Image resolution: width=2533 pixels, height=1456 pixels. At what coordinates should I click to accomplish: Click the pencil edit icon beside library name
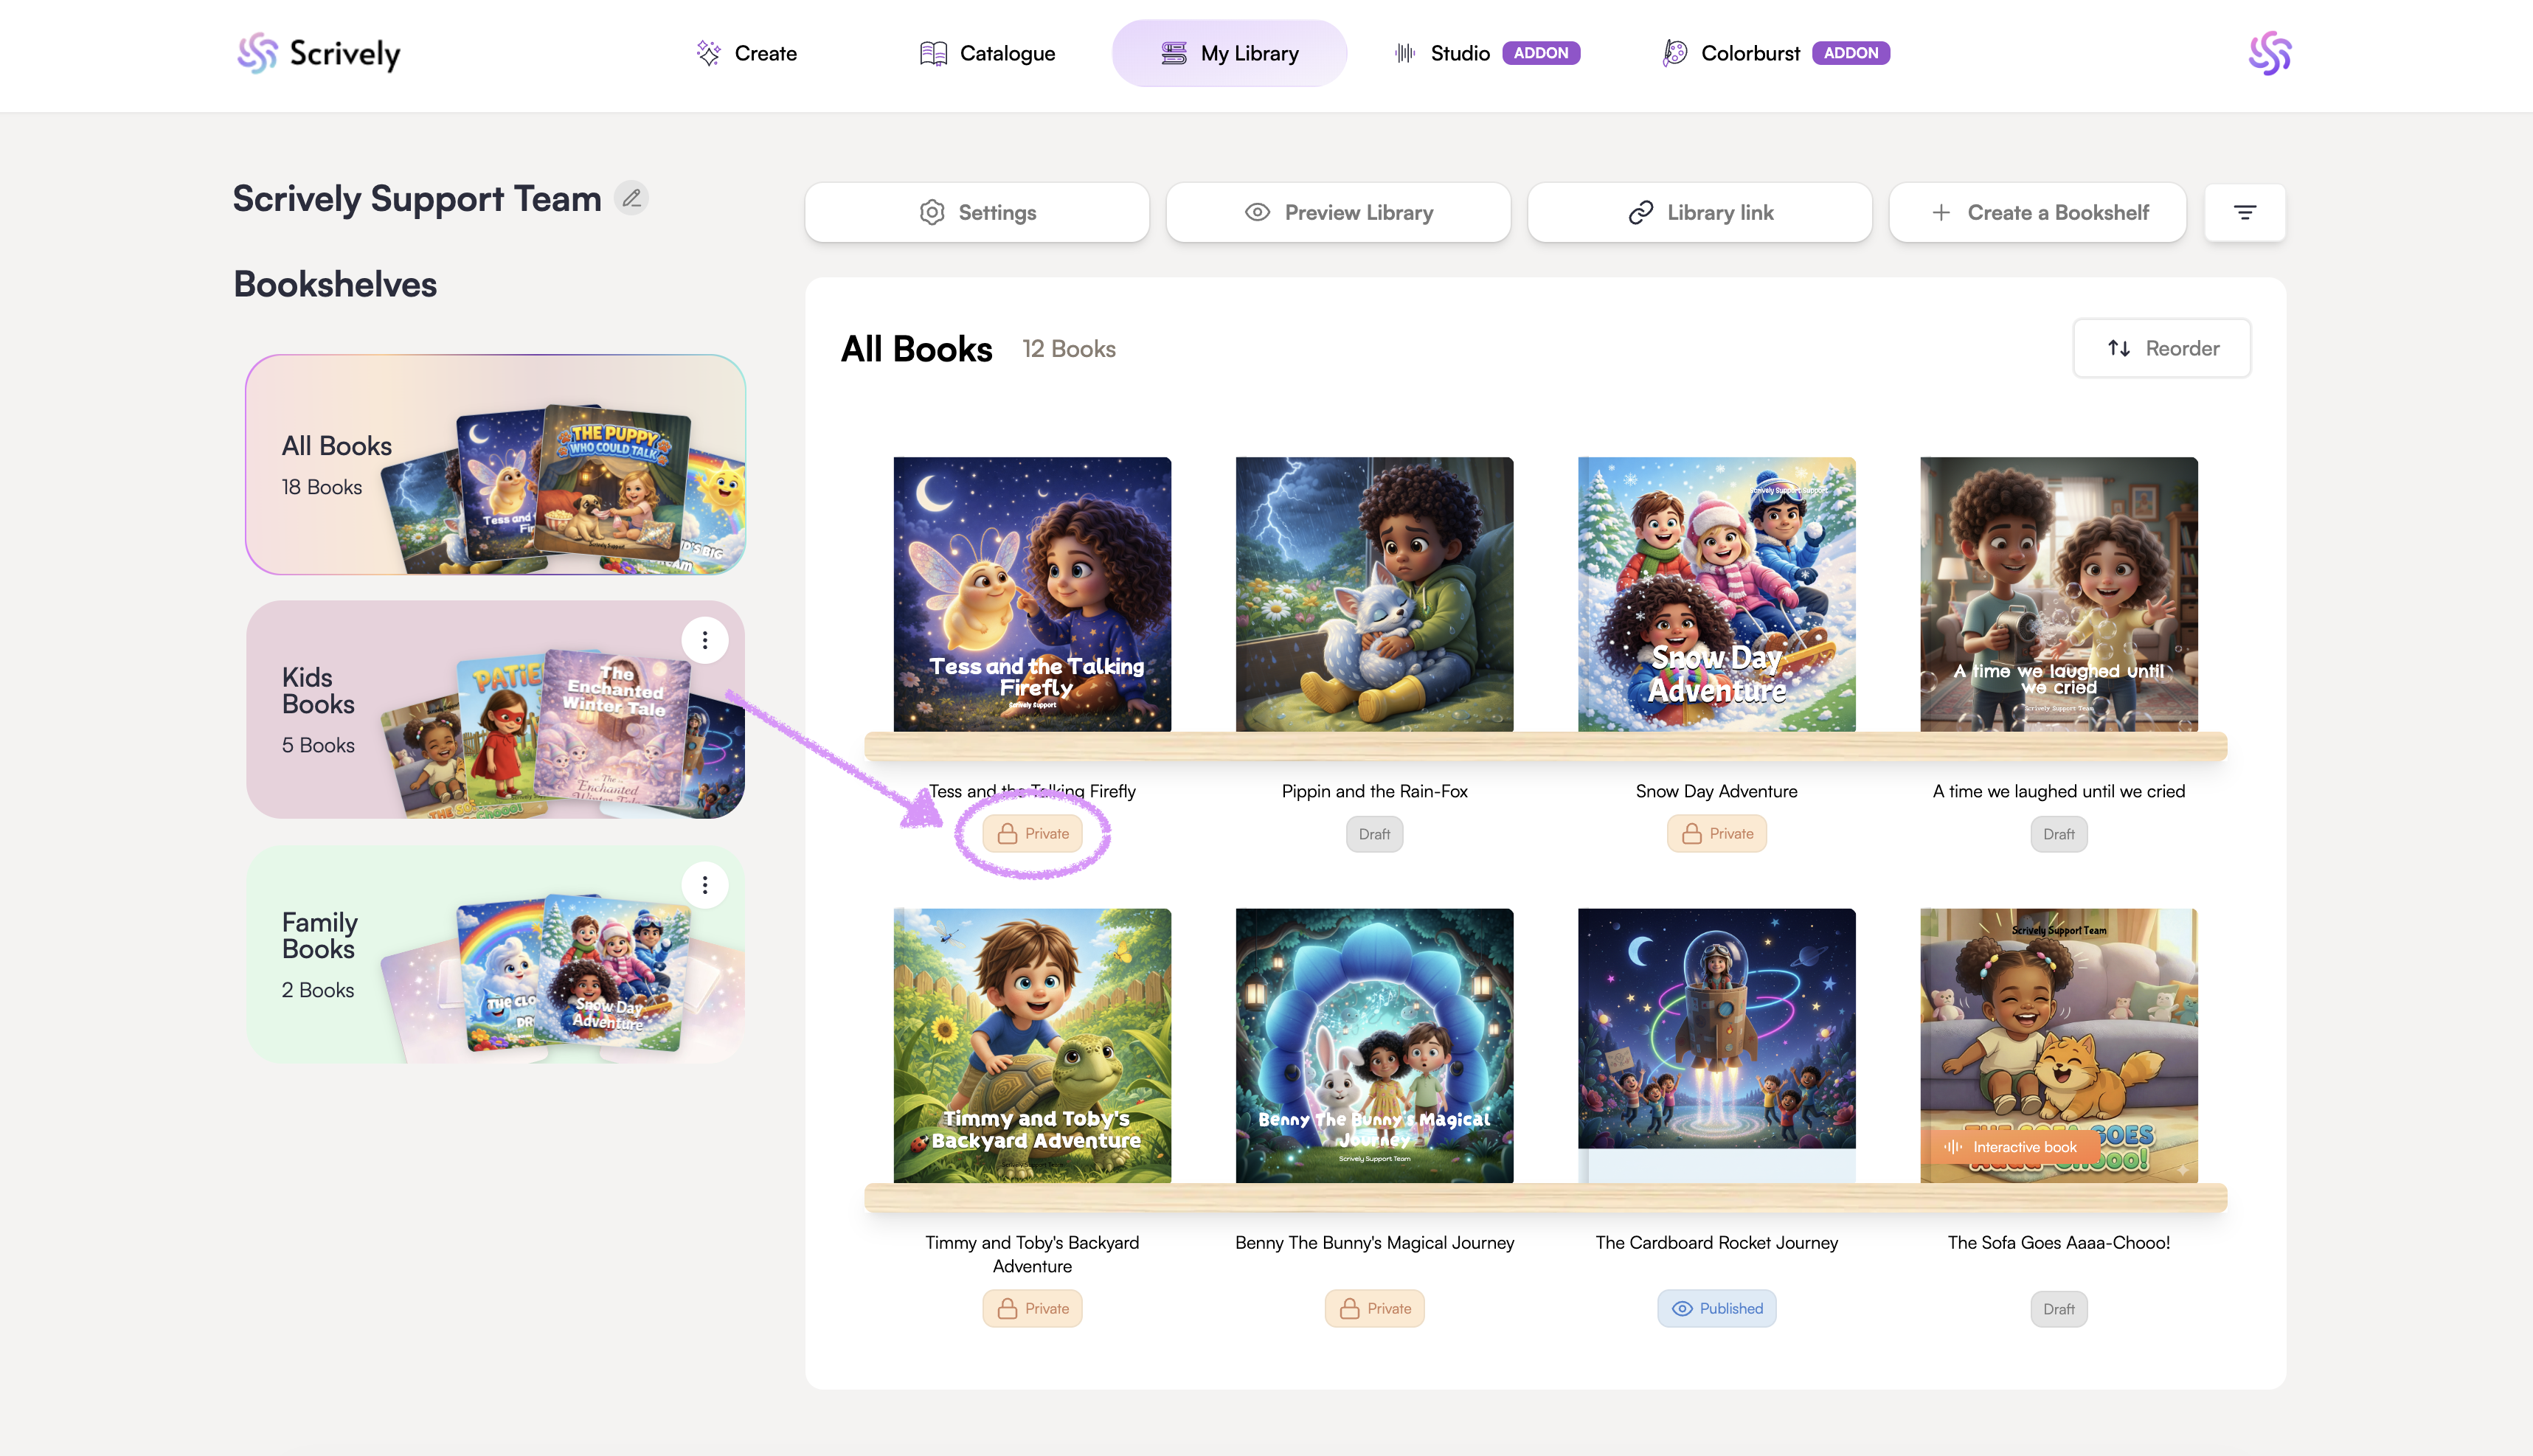[x=631, y=198]
